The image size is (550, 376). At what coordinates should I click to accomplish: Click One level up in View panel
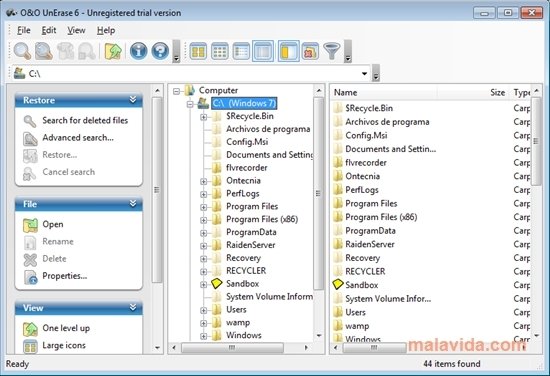point(66,328)
